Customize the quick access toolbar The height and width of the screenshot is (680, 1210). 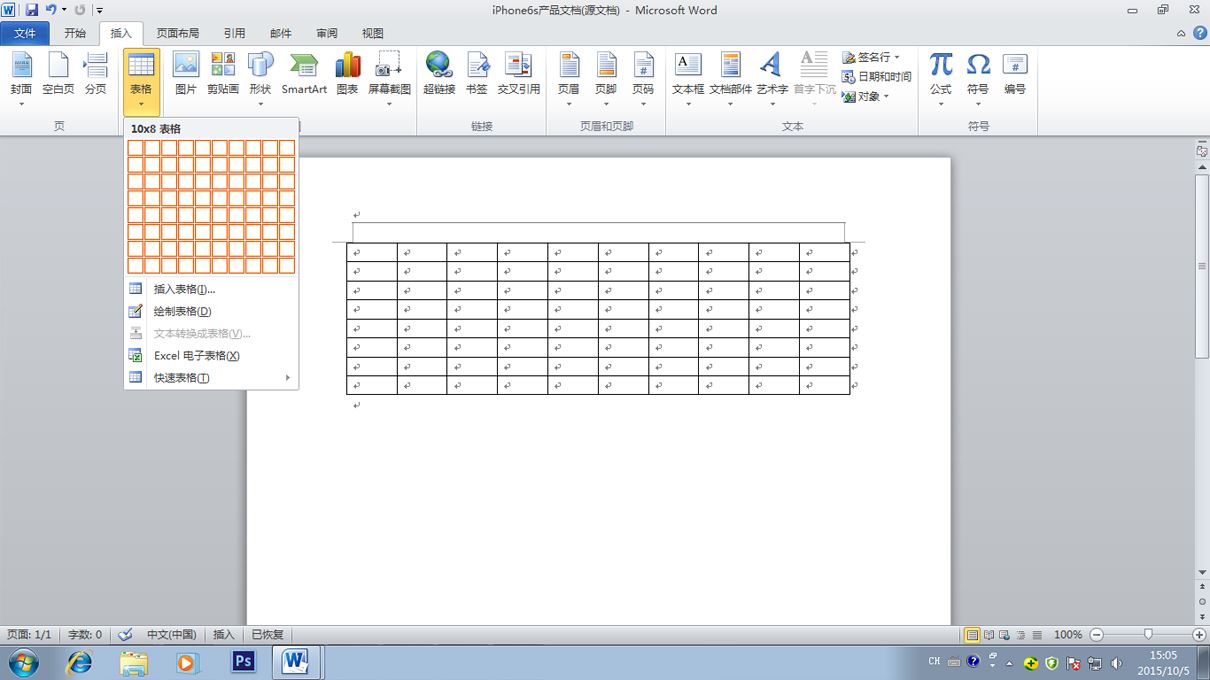(100, 10)
